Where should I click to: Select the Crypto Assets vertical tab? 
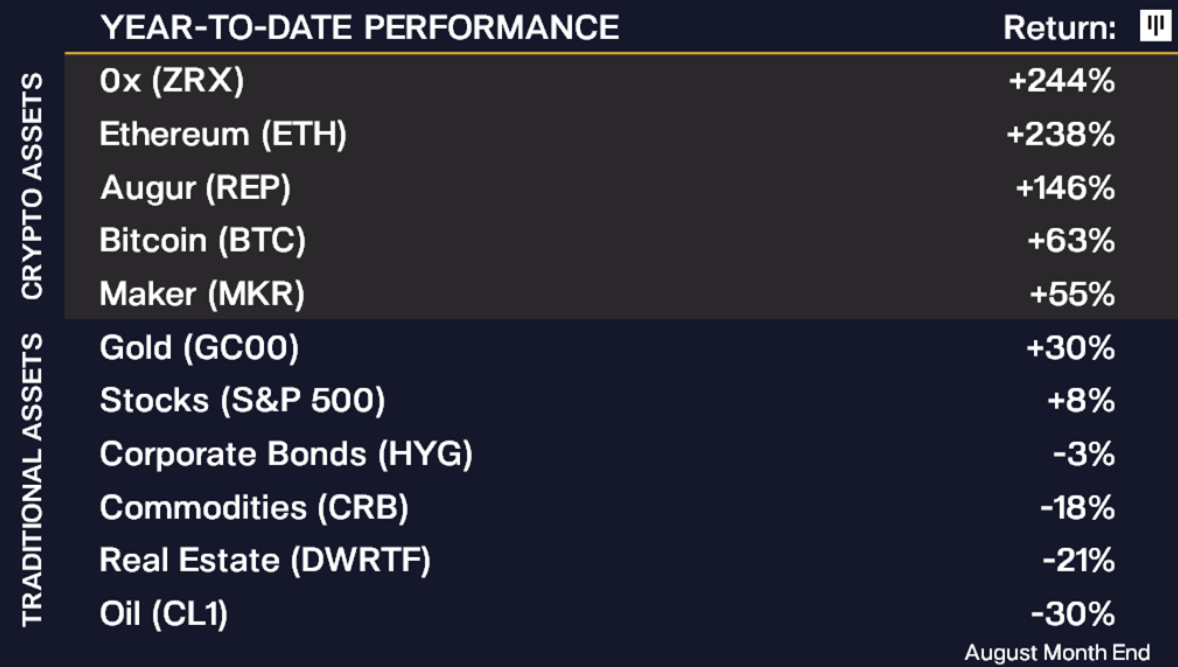coord(33,186)
